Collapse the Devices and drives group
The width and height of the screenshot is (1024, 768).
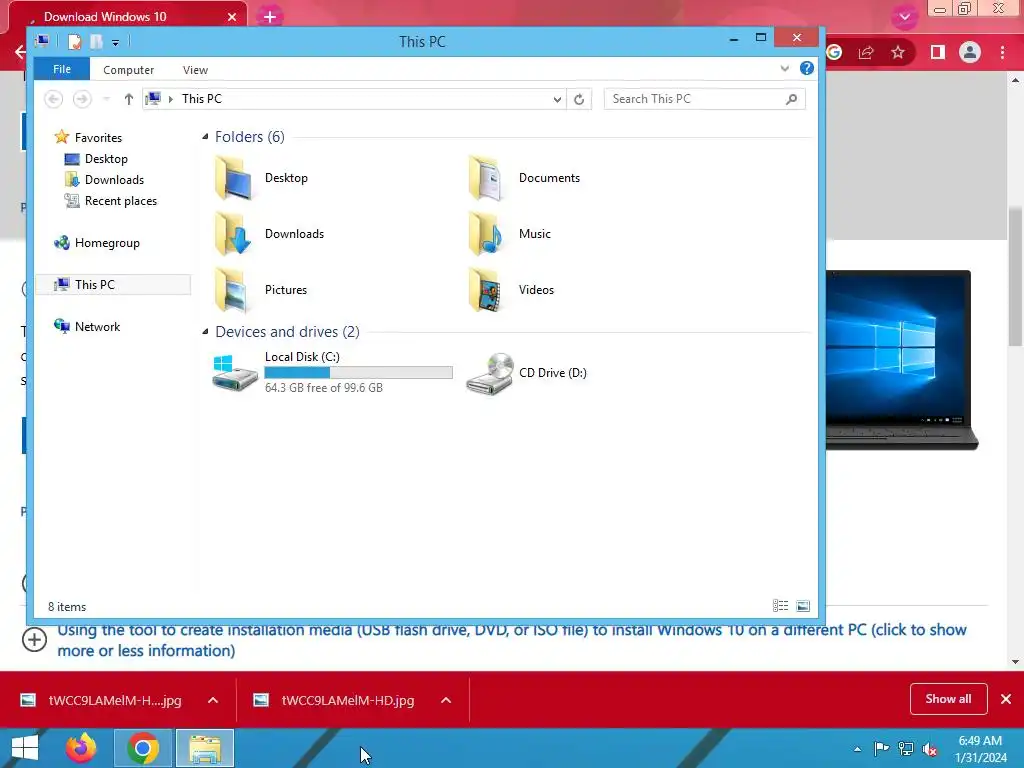(205, 332)
